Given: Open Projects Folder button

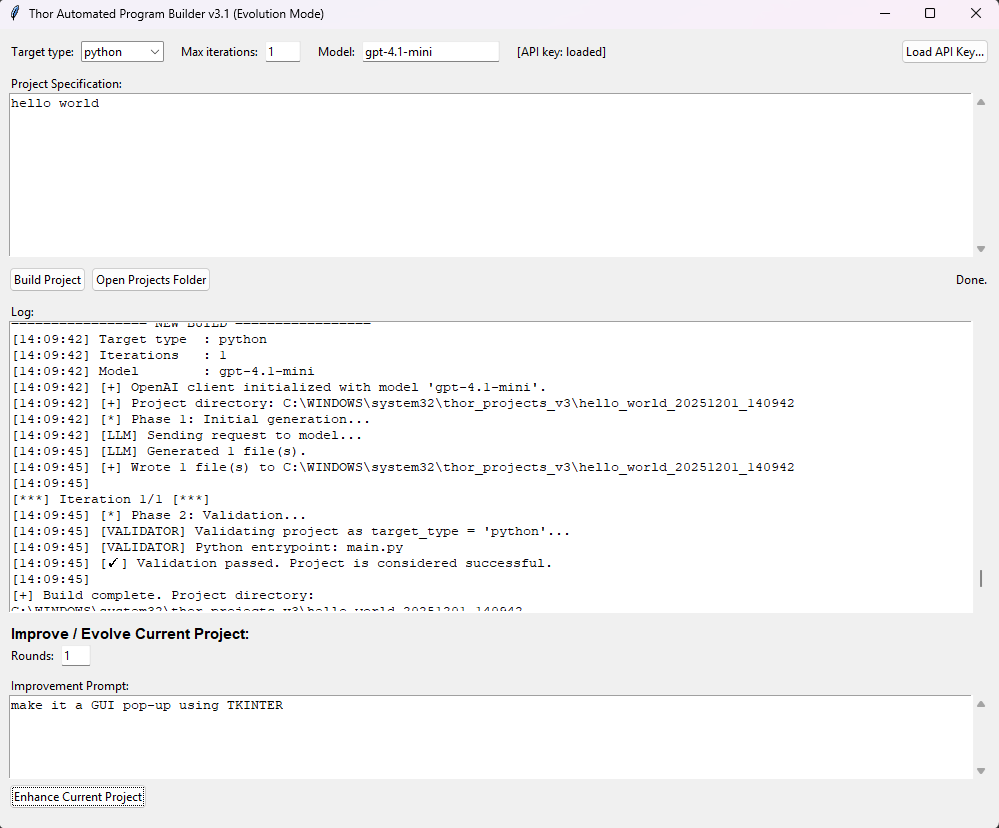Looking at the screenshot, I should 151,280.
